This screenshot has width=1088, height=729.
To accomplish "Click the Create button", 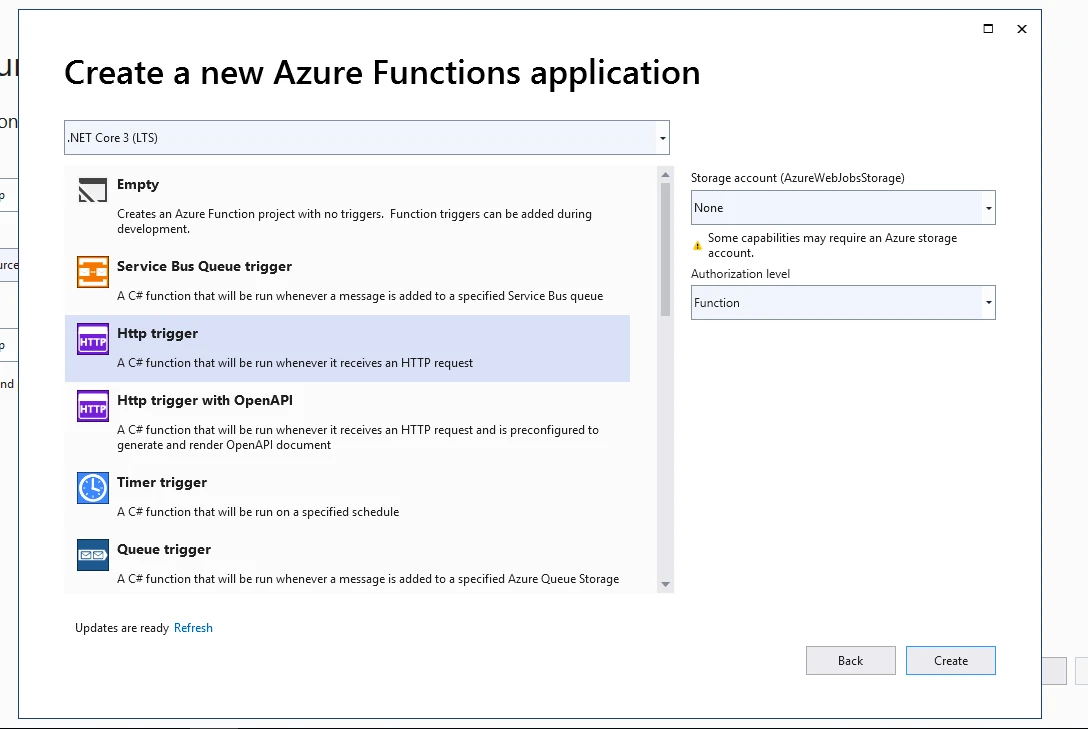I will 950,660.
